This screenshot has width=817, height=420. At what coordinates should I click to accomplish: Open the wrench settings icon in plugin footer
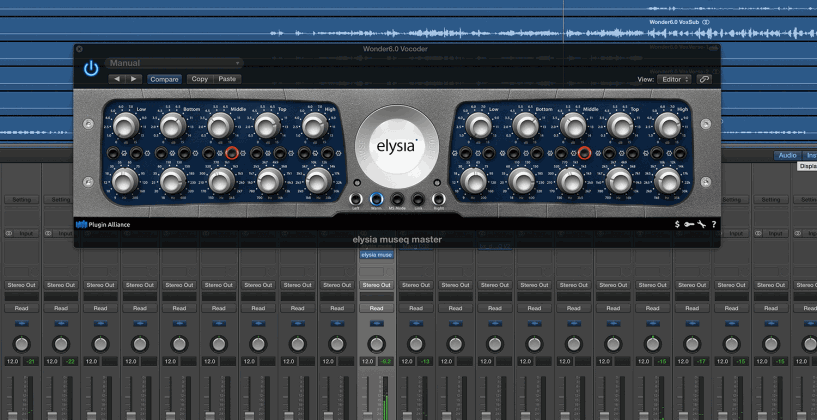[x=701, y=225]
